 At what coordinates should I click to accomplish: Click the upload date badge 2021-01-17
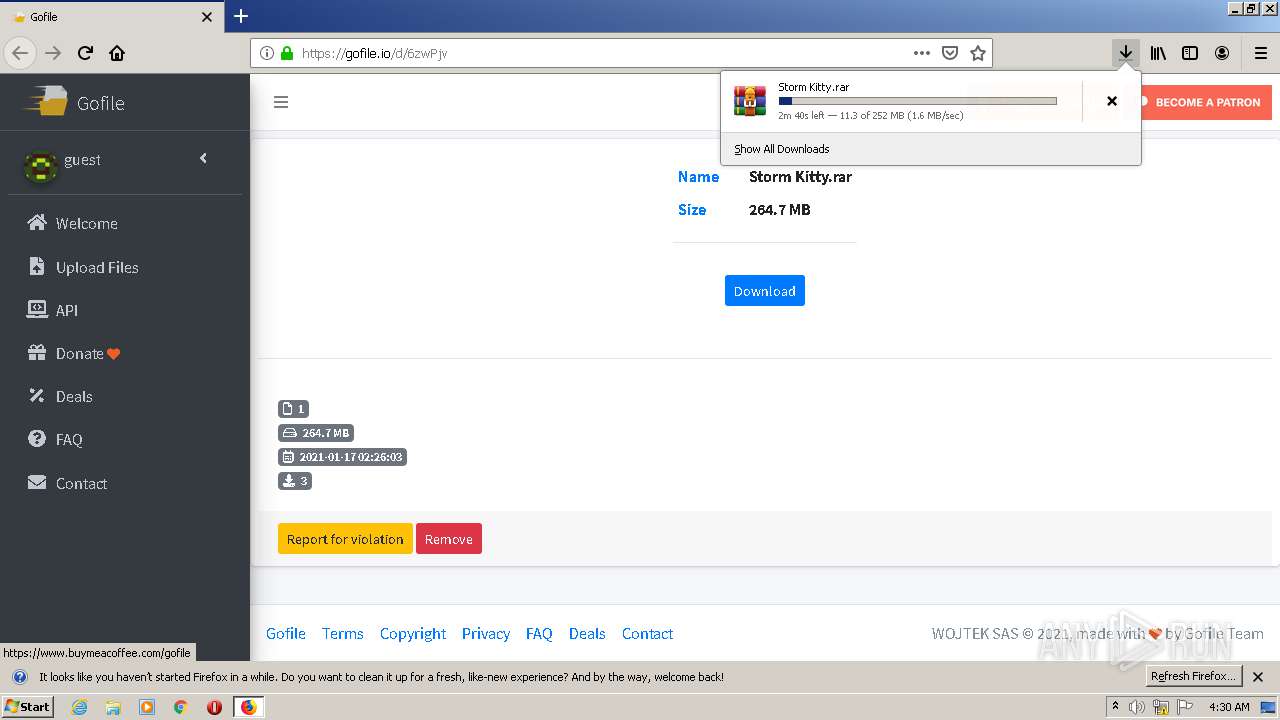(342, 456)
